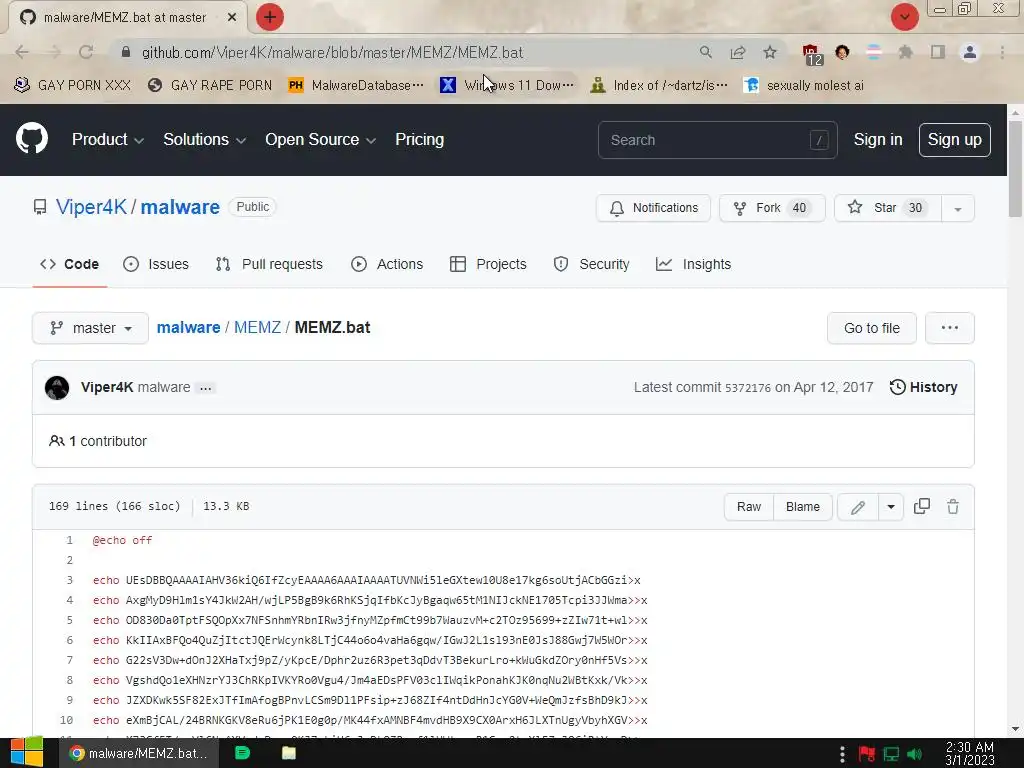This screenshot has height=768, width=1024.
Task: Star the repository
Action: tap(888, 208)
